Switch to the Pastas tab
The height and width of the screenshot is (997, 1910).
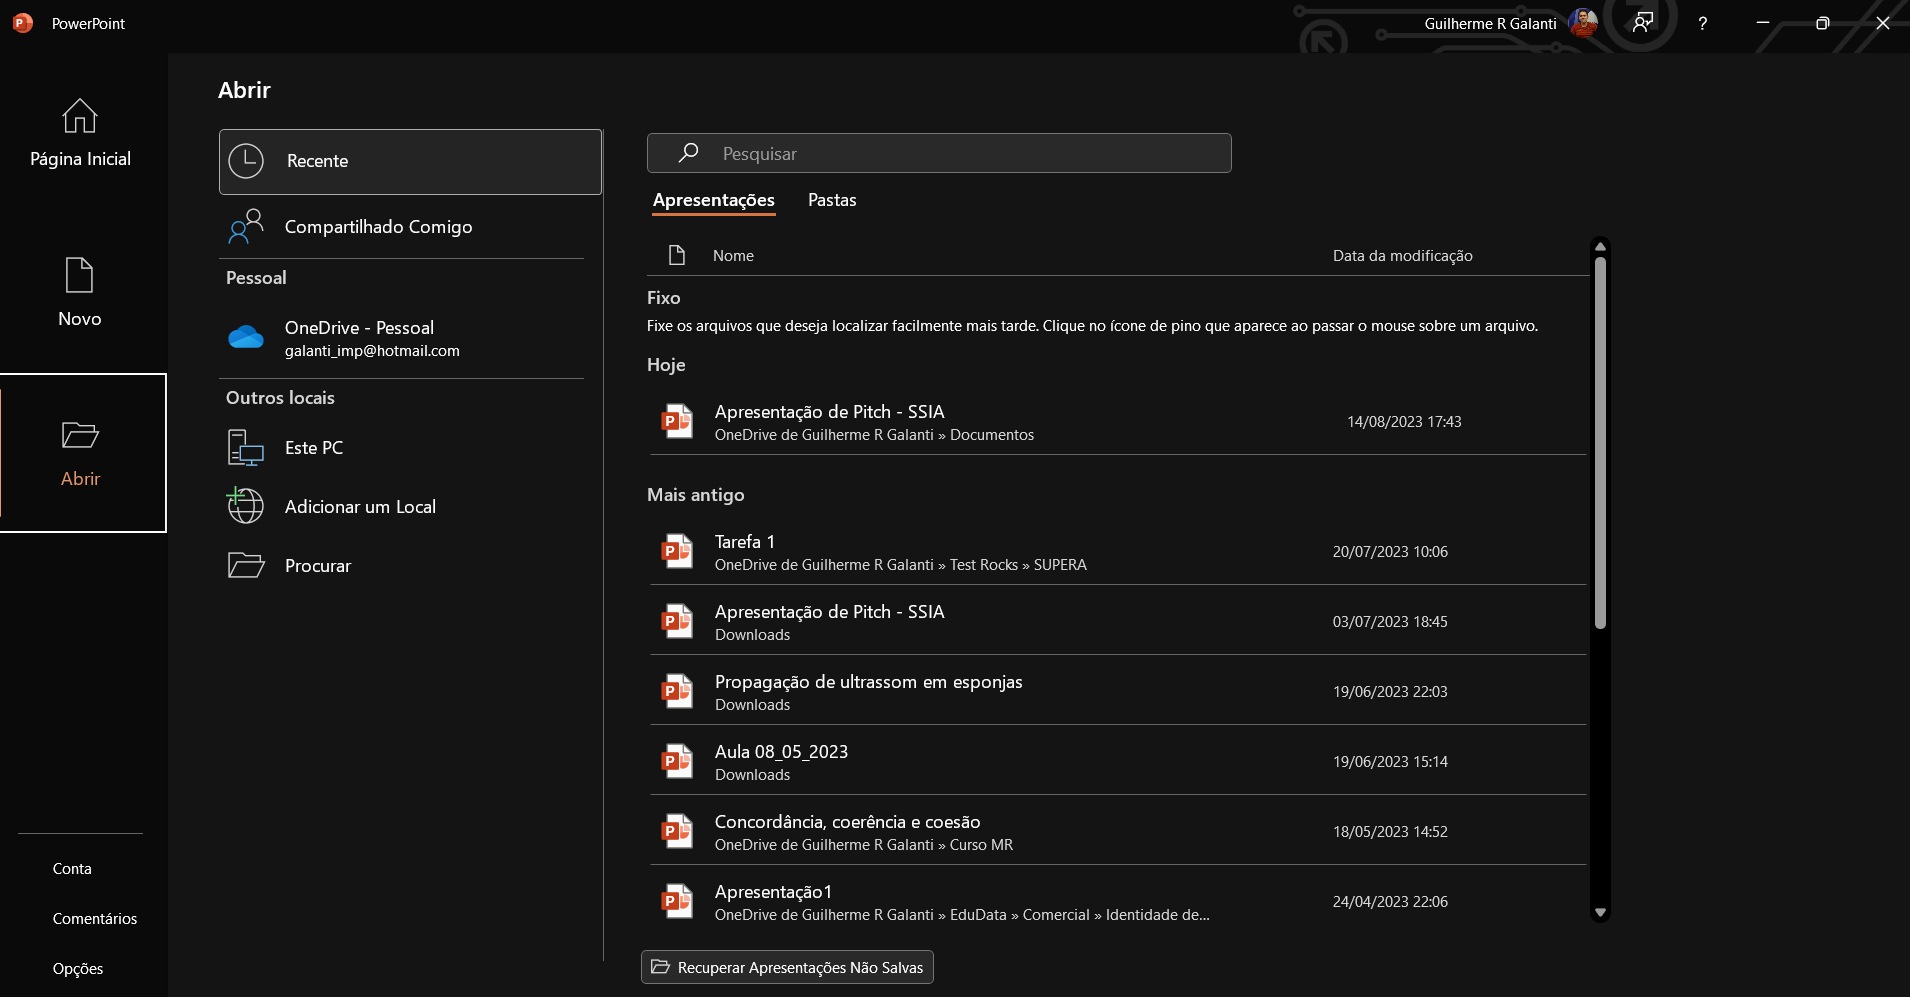tap(832, 200)
